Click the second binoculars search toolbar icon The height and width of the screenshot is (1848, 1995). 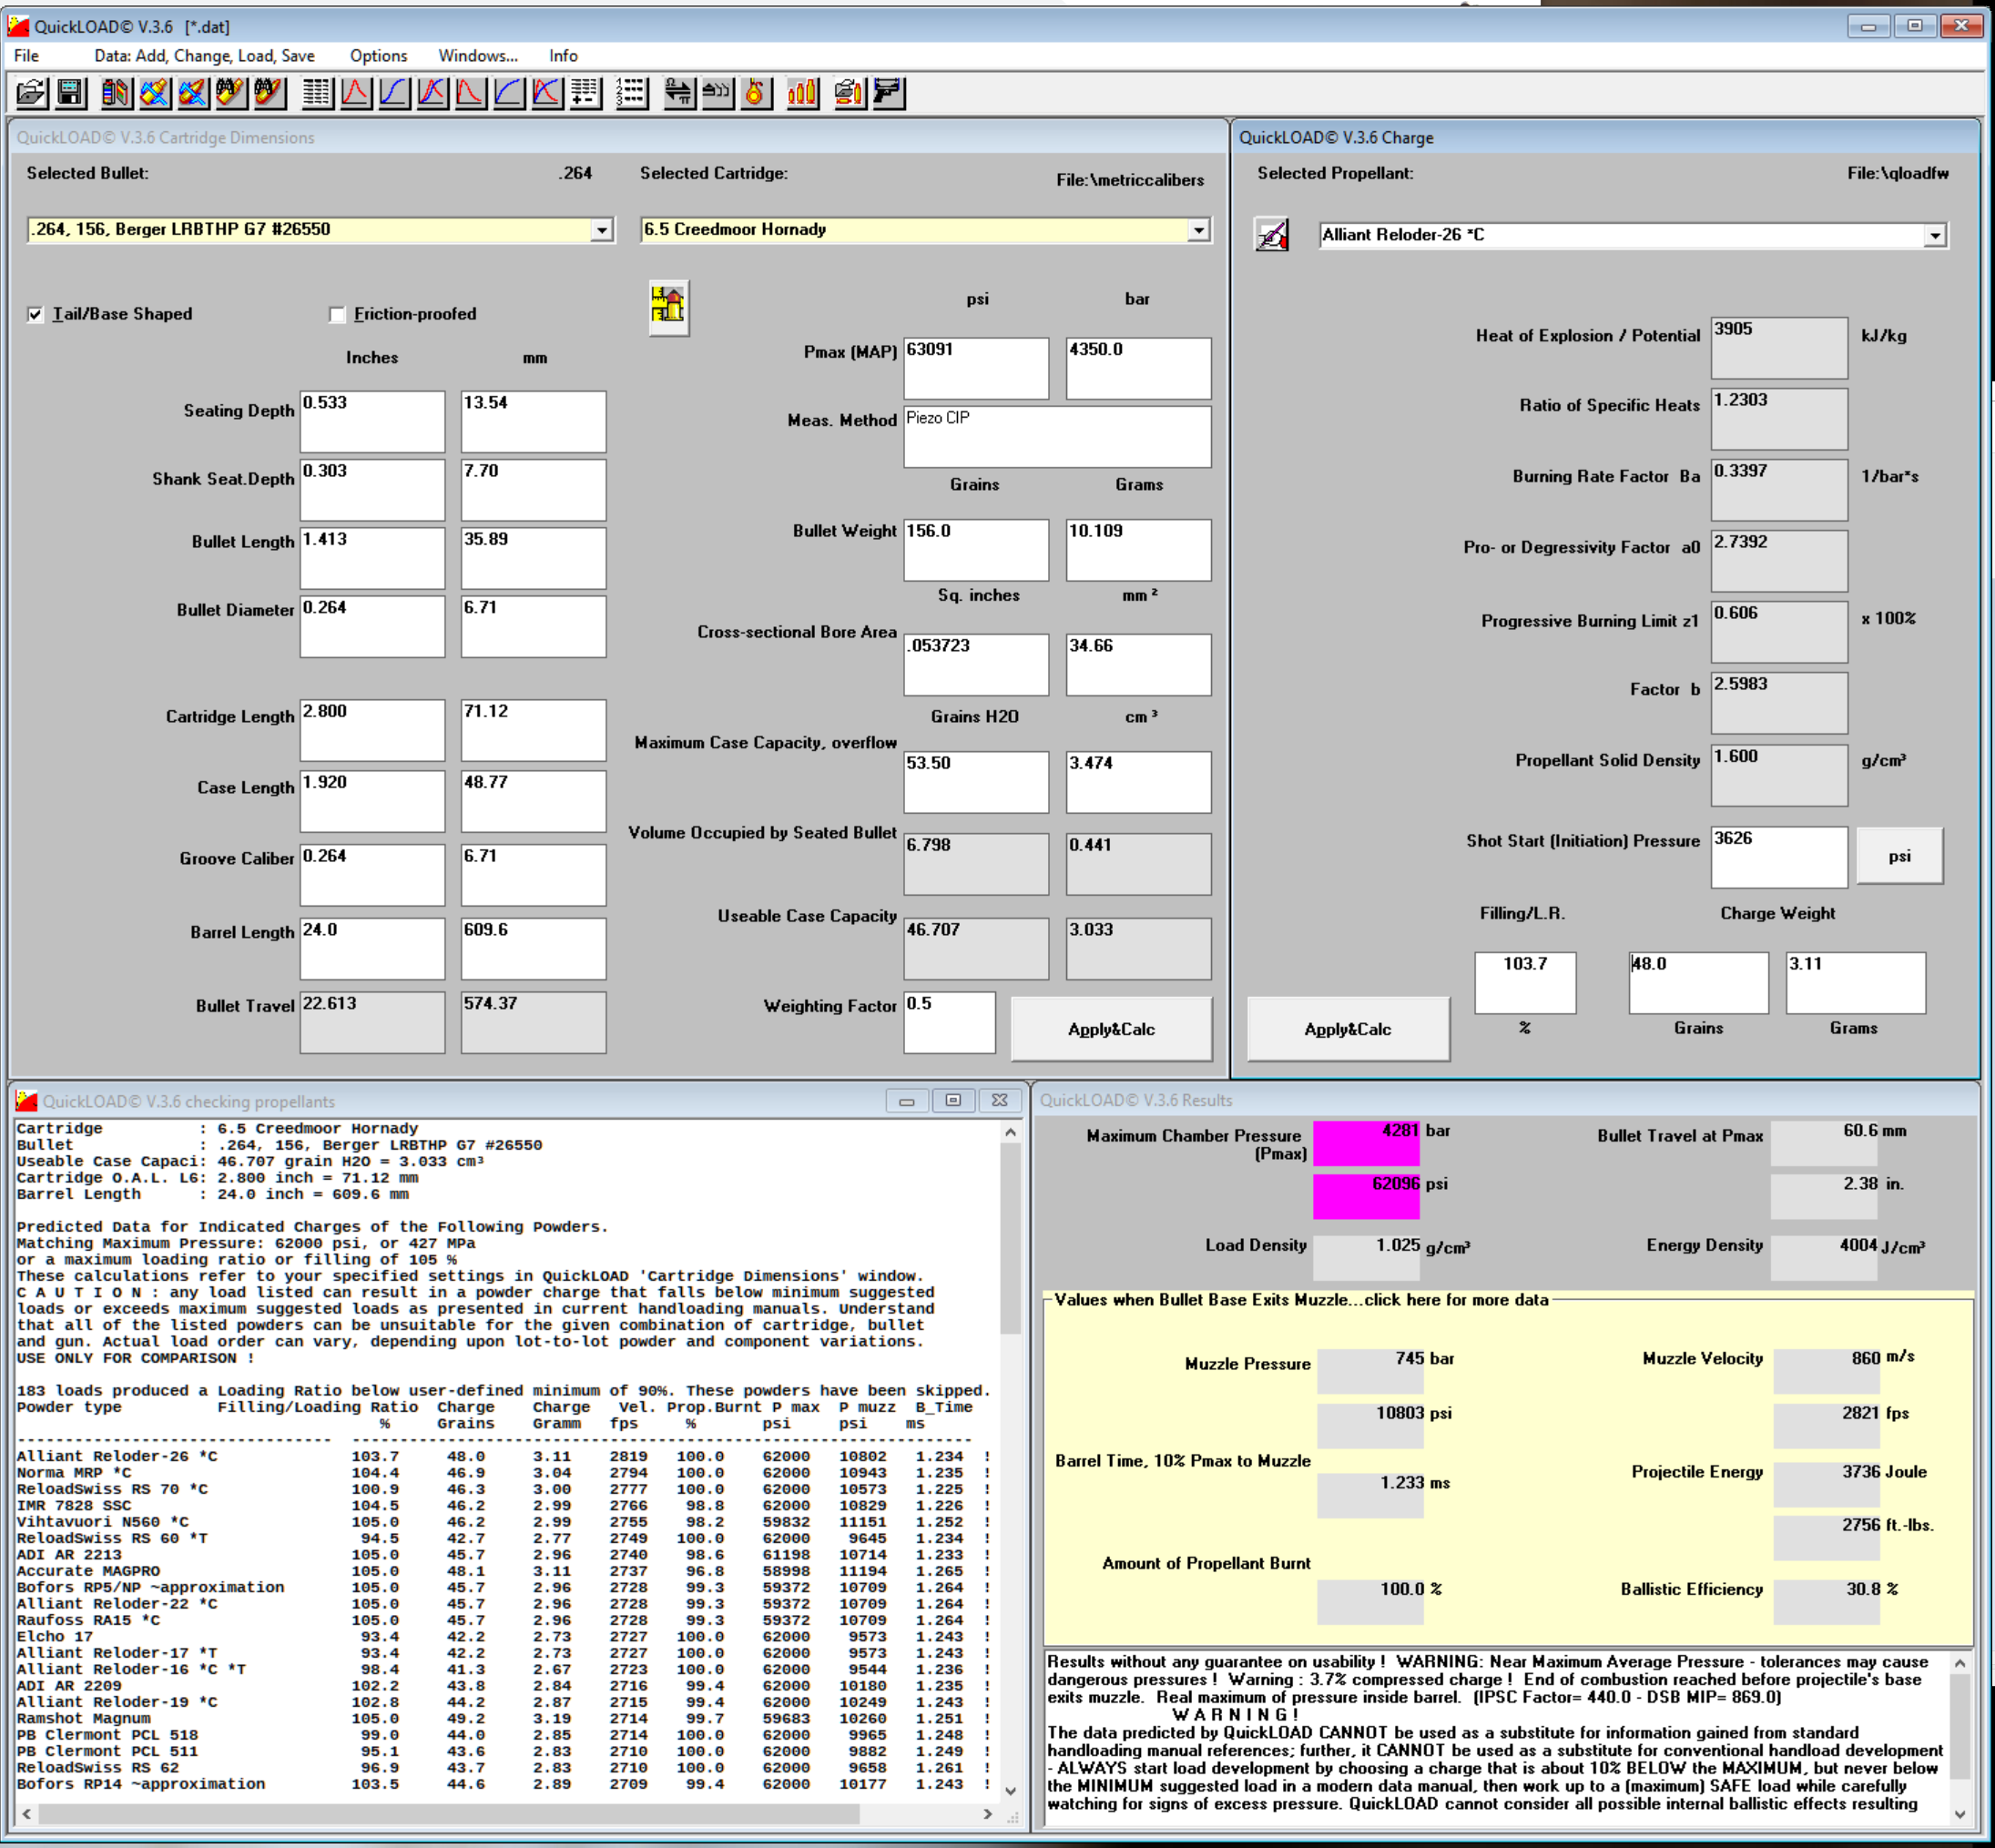(269, 93)
